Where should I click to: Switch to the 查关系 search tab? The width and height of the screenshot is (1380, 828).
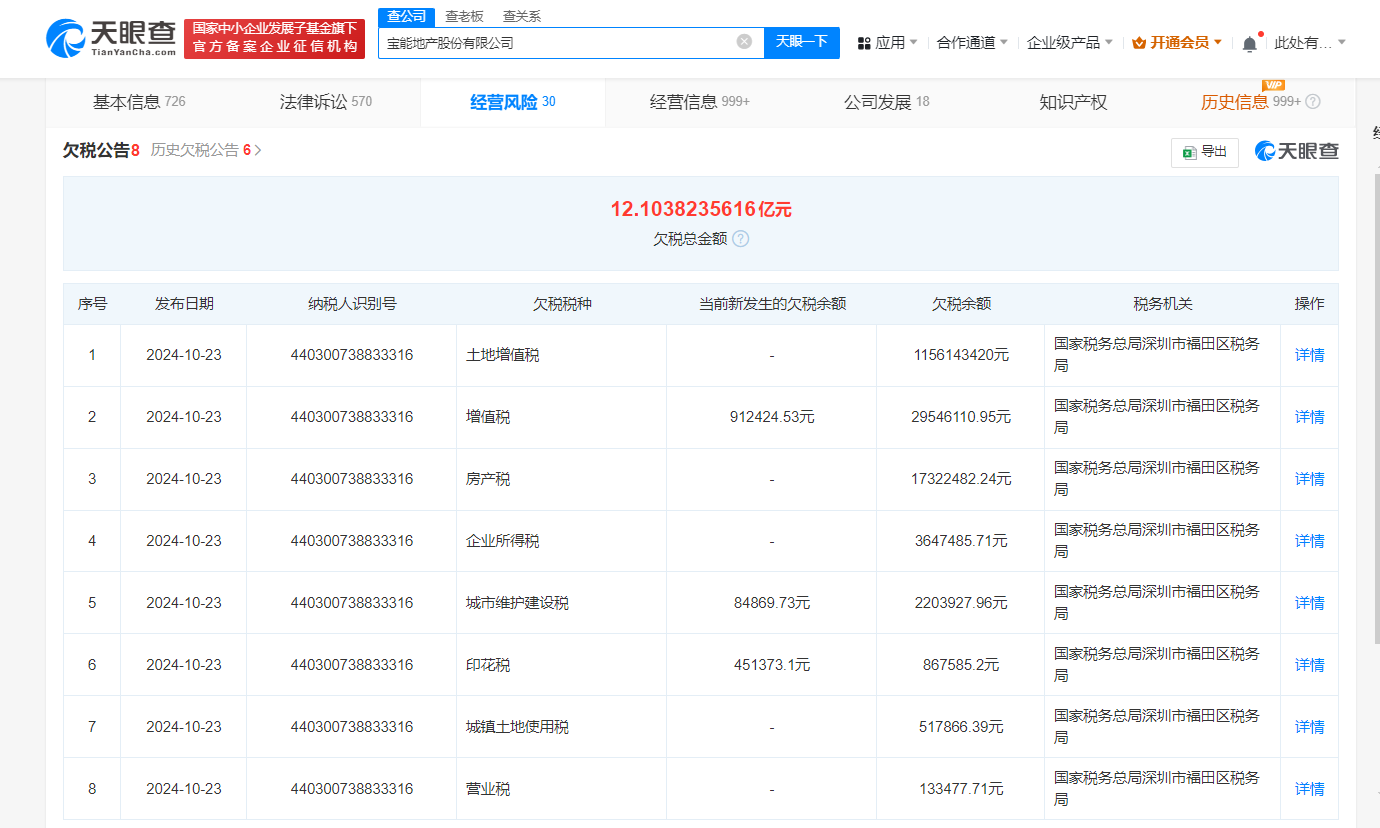pos(522,16)
